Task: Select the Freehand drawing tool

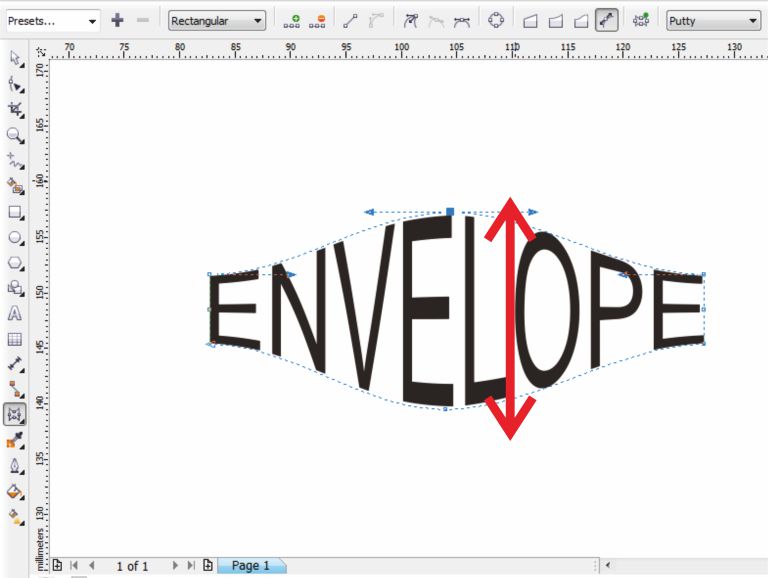Action: 15,161
